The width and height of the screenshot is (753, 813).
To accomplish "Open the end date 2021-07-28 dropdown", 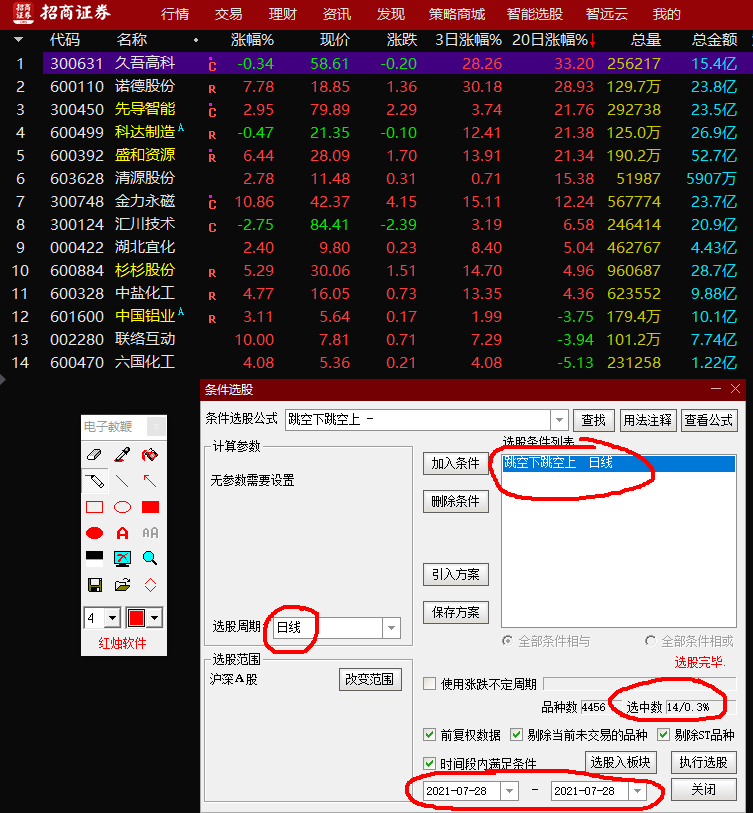I will pyautogui.click(x=637, y=791).
